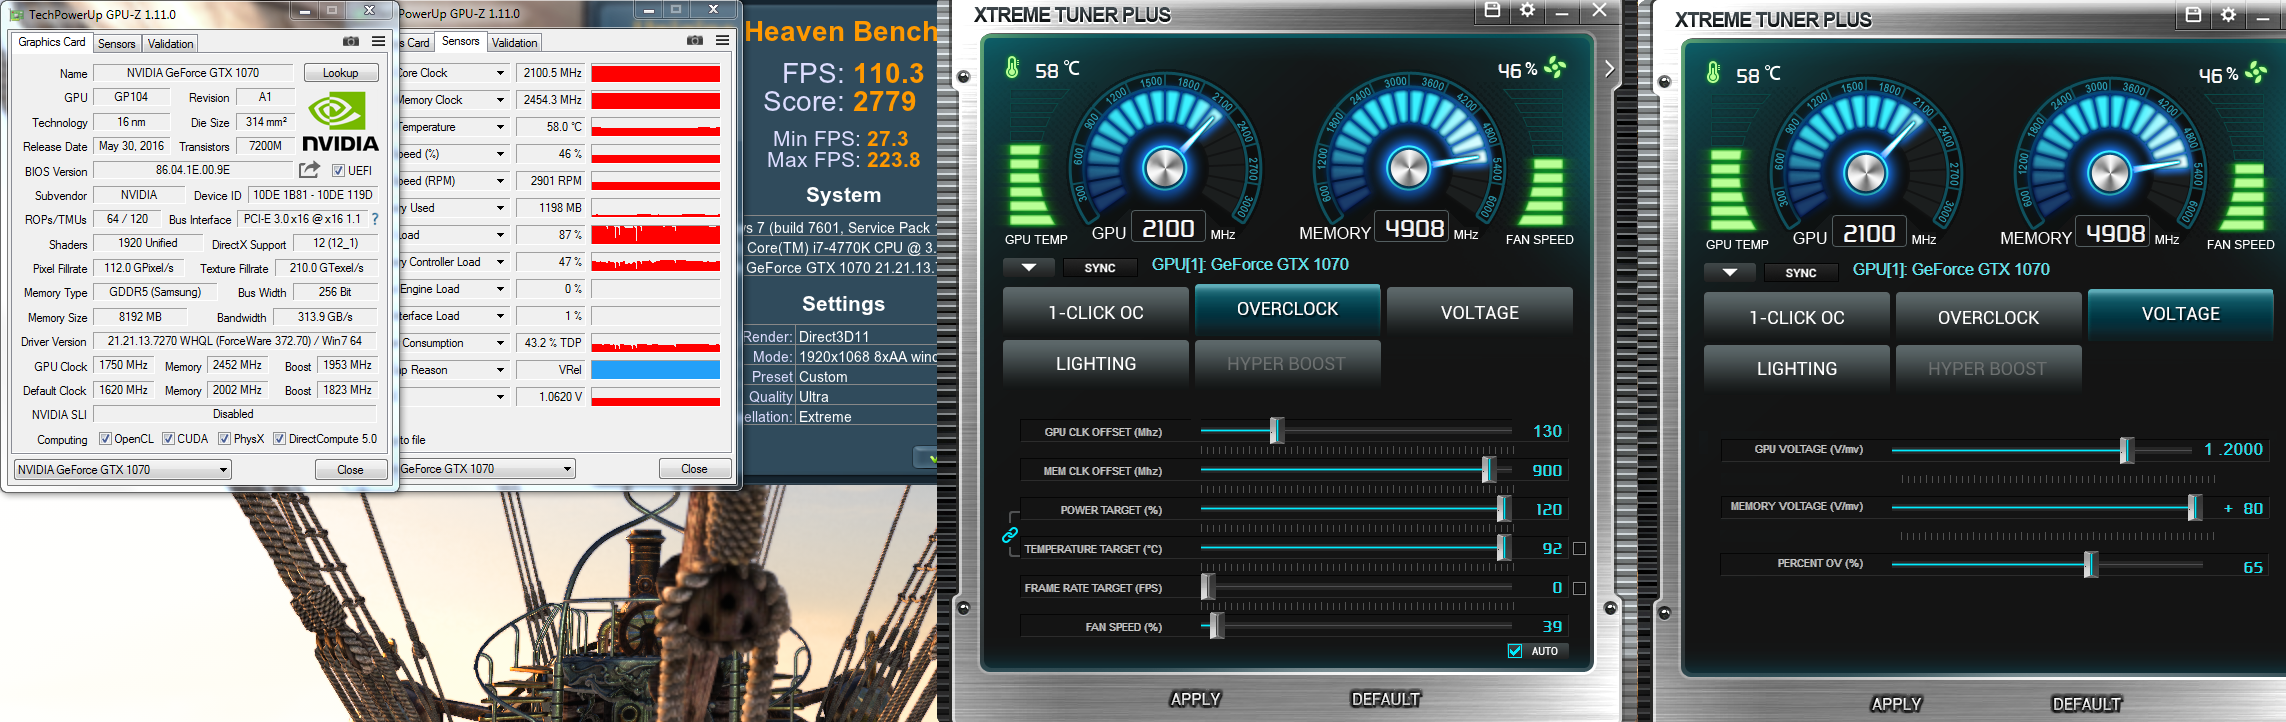Click the Core Clock red sensor graph
2286x722 pixels.
tap(655, 73)
